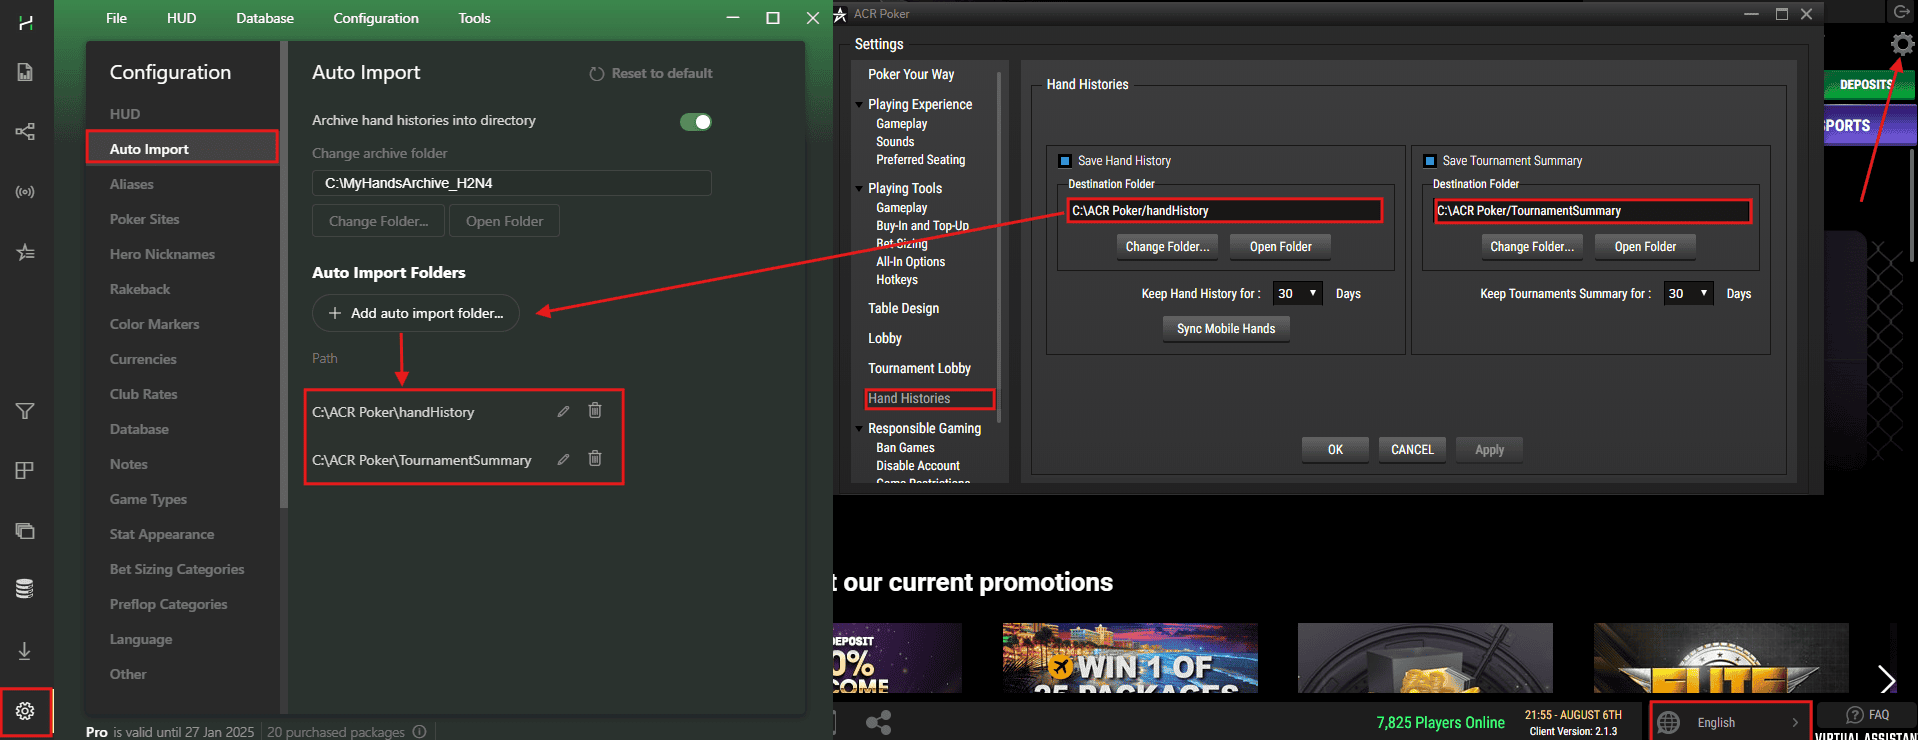Edit the ACR Poker\TournamentSummary folder path
1918x740 pixels.
pyautogui.click(x=563, y=459)
